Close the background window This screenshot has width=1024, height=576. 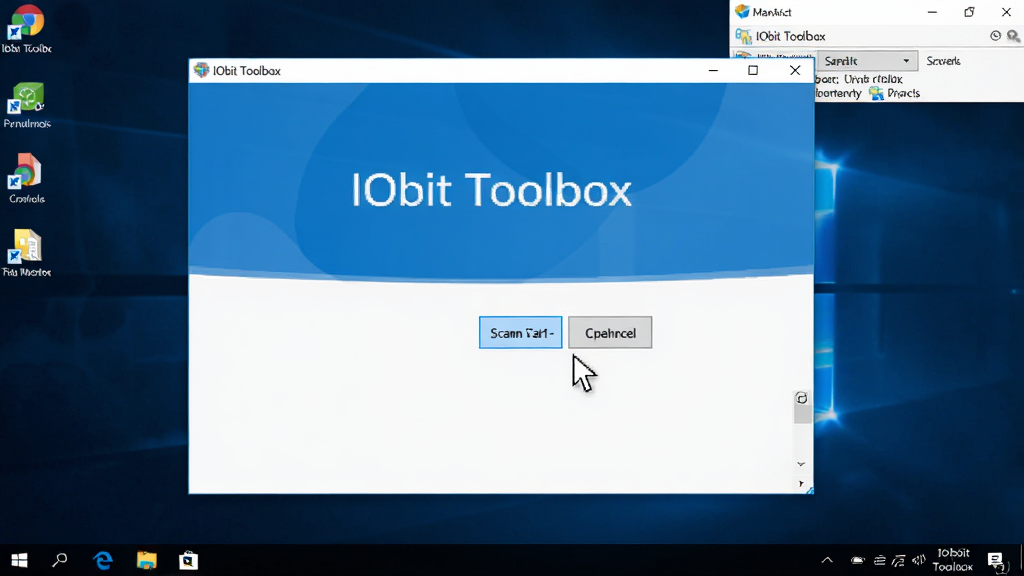click(x=1006, y=12)
